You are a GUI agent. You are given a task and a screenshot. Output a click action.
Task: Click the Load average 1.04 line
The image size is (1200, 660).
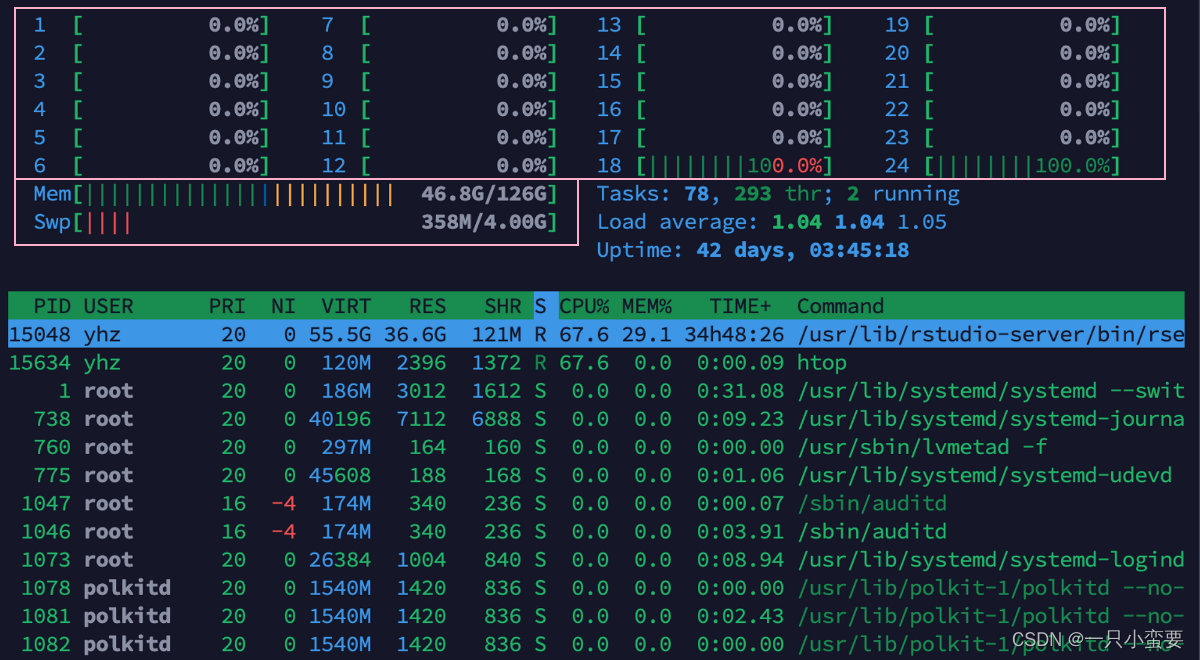772,222
